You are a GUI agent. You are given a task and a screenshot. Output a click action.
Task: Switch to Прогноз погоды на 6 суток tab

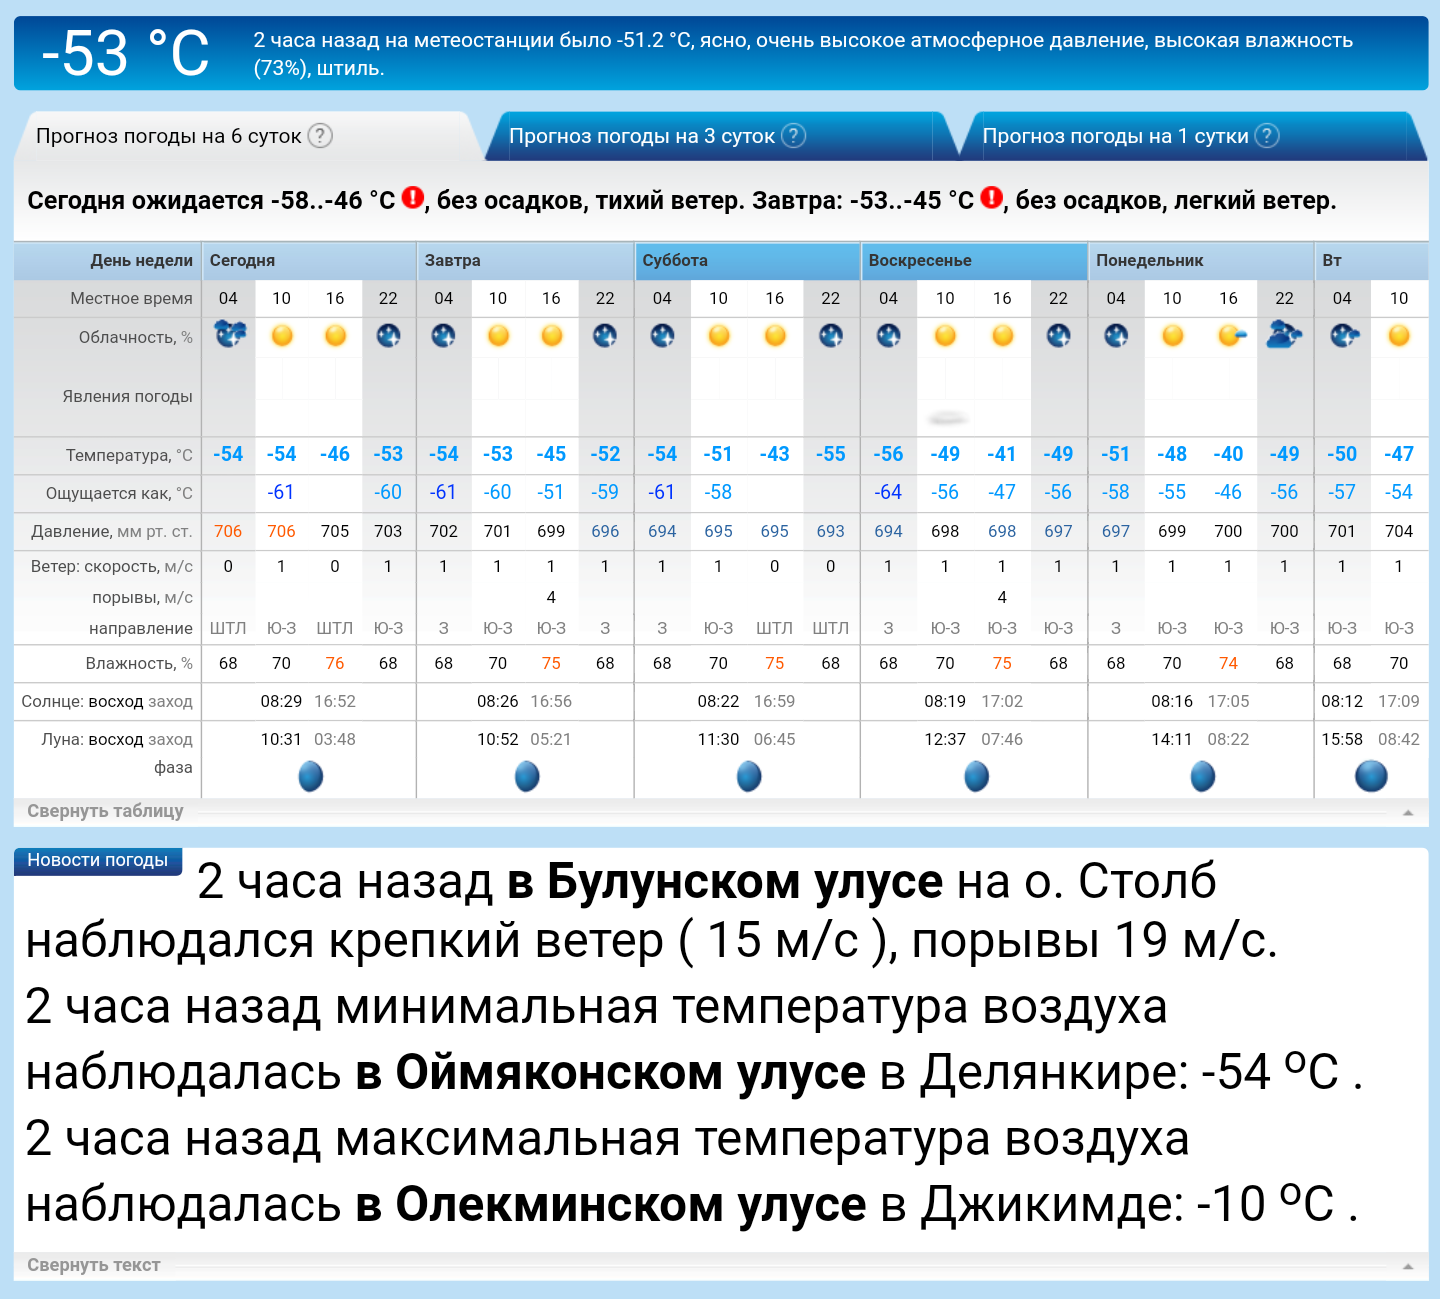tap(169, 136)
